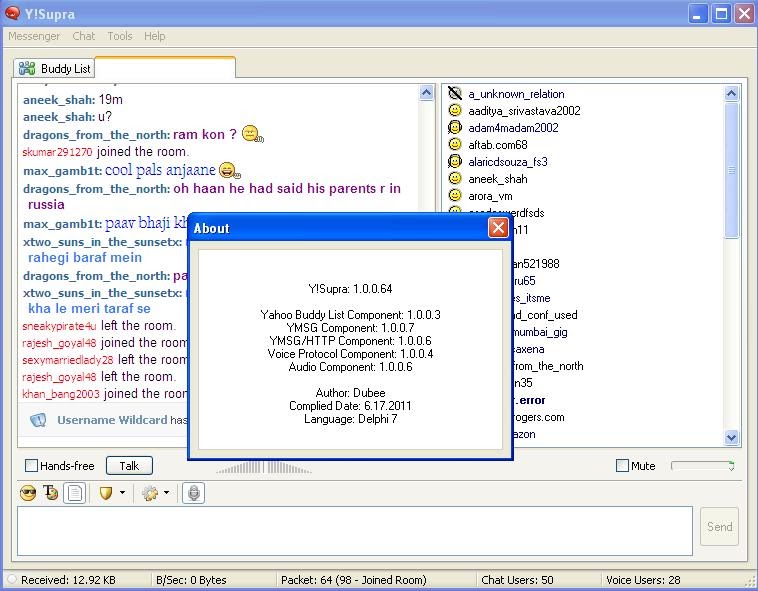Click the Talk button
This screenshot has height=591, width=758.
[129, 466]
